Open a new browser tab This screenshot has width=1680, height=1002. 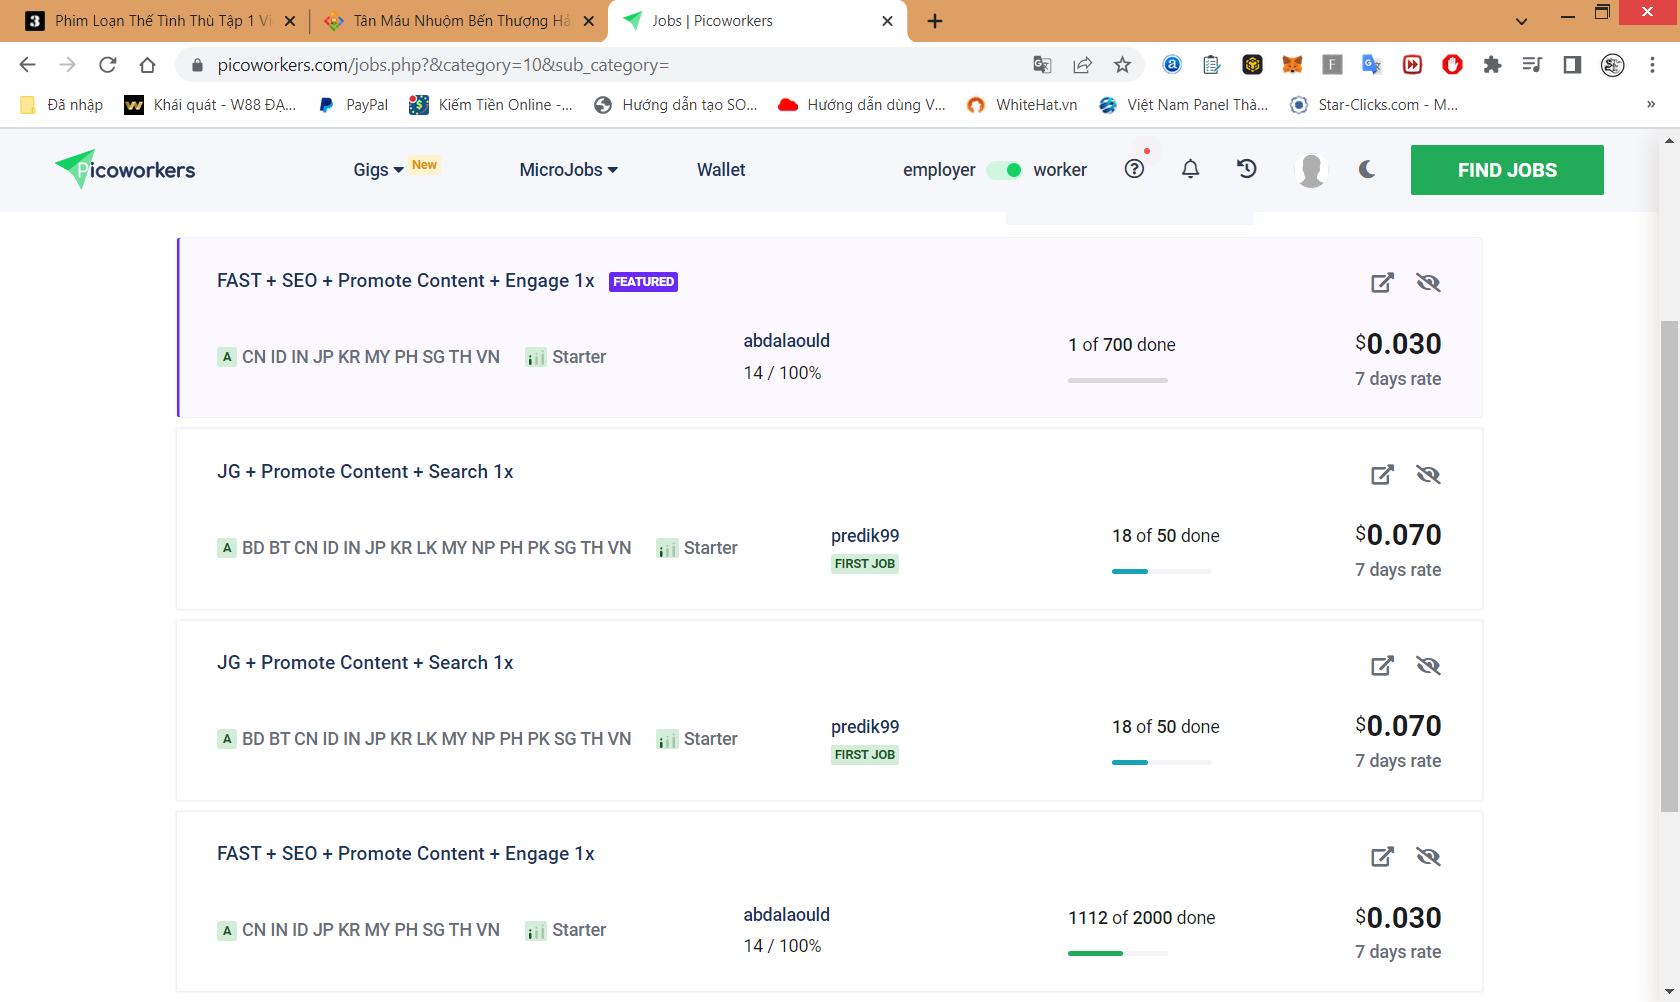click(x=935, y=21)
